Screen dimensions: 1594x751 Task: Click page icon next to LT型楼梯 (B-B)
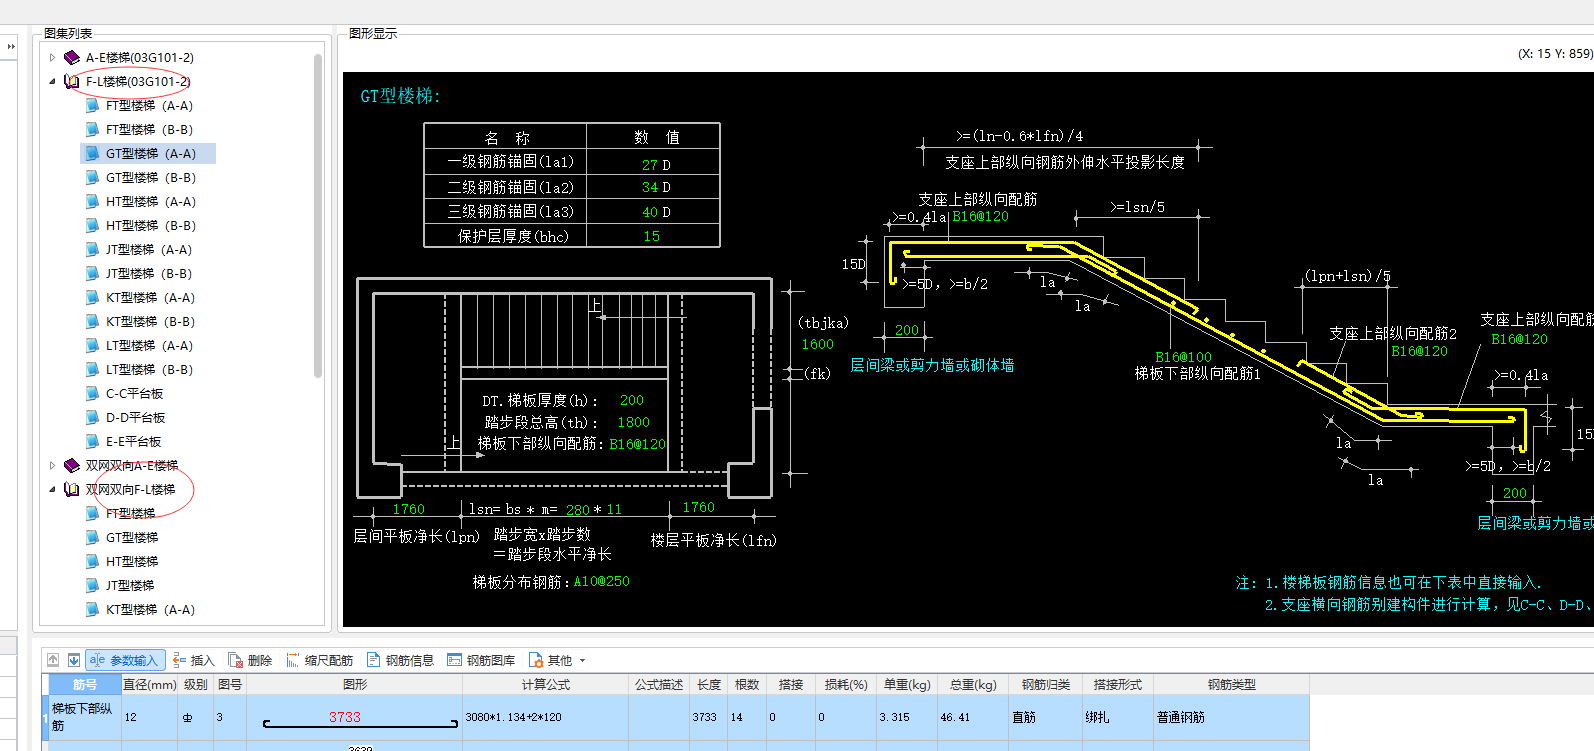[92, 370]
